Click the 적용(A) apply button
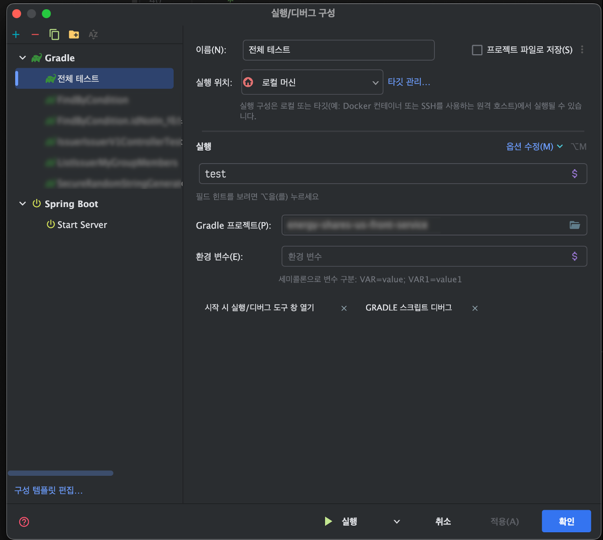This screenshot has height=540, width=603. click(505, 522)
